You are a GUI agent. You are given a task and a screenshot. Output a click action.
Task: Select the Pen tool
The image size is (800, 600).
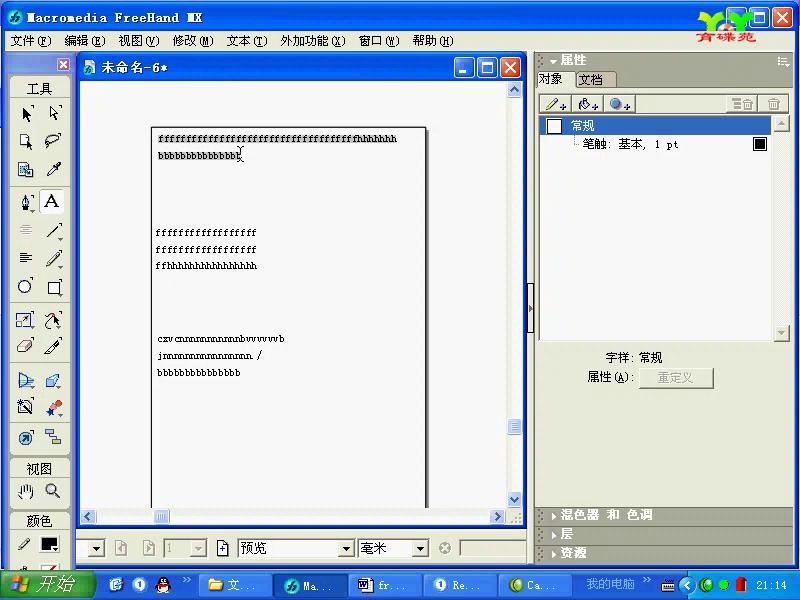pyautogui.click(x=26, y=202)
